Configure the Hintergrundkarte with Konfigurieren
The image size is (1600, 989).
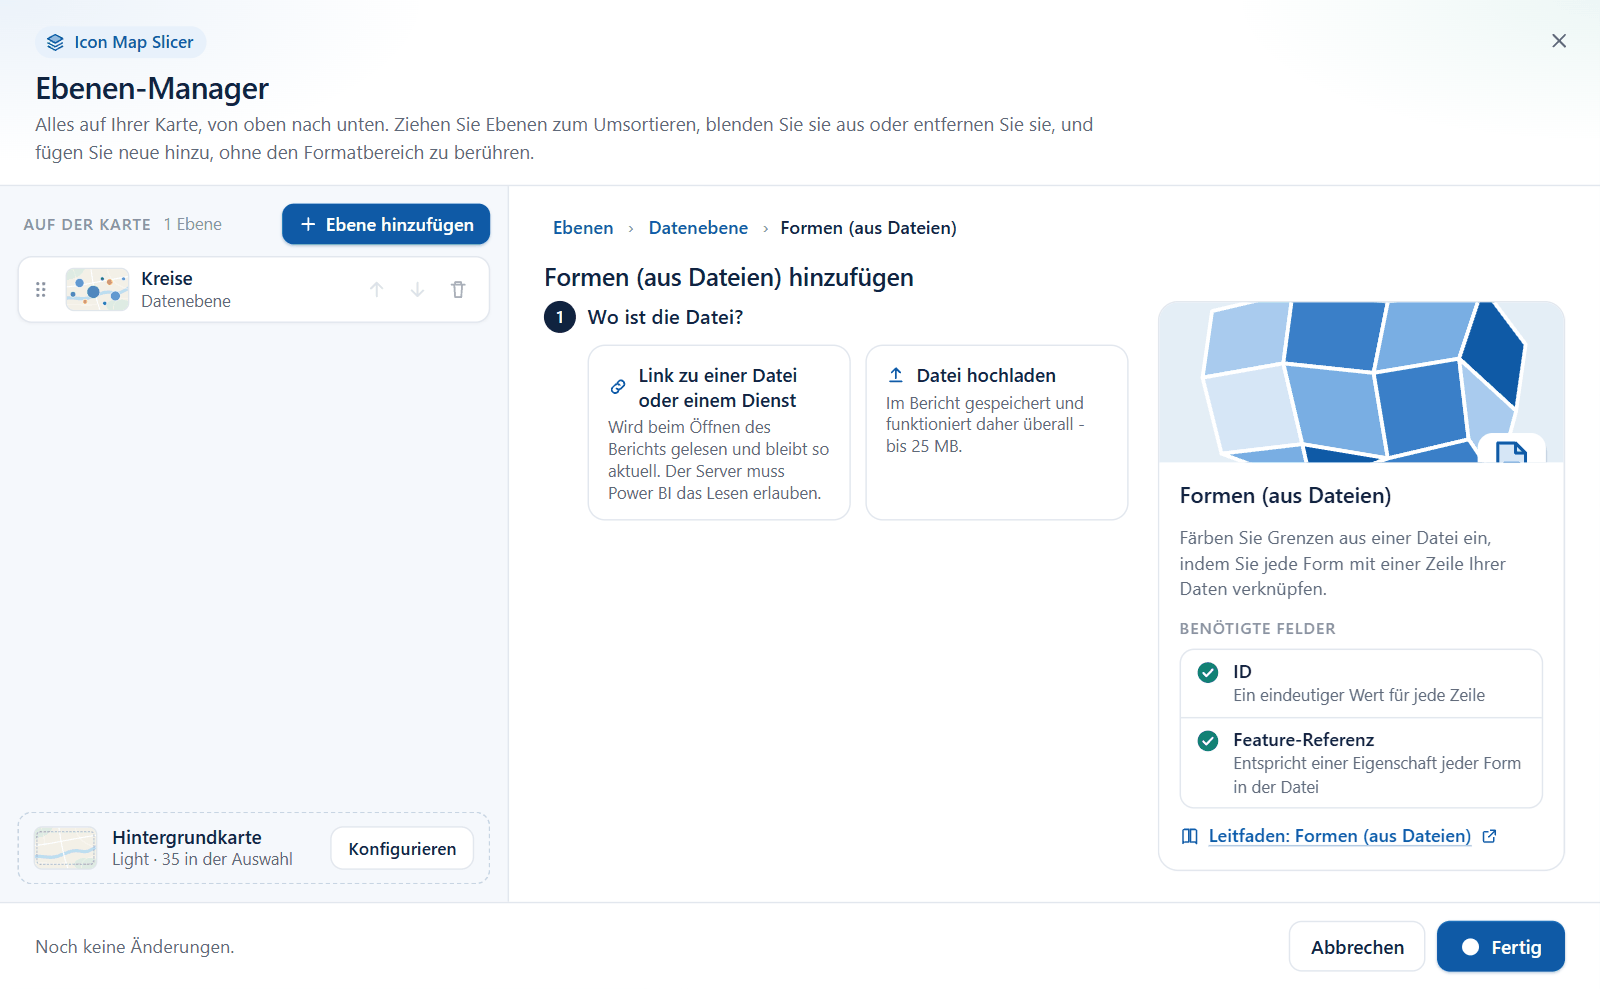tap(402, 848)
